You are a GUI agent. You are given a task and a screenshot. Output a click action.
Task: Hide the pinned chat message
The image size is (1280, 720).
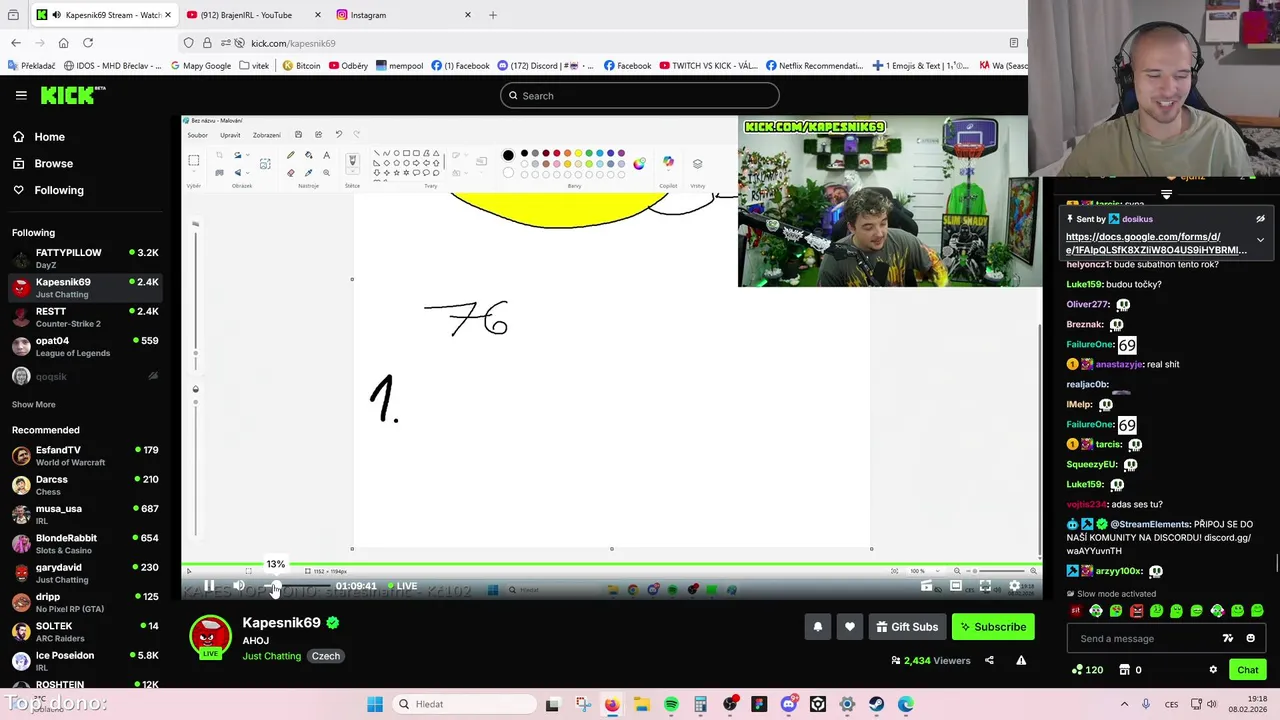(1261, 219)
